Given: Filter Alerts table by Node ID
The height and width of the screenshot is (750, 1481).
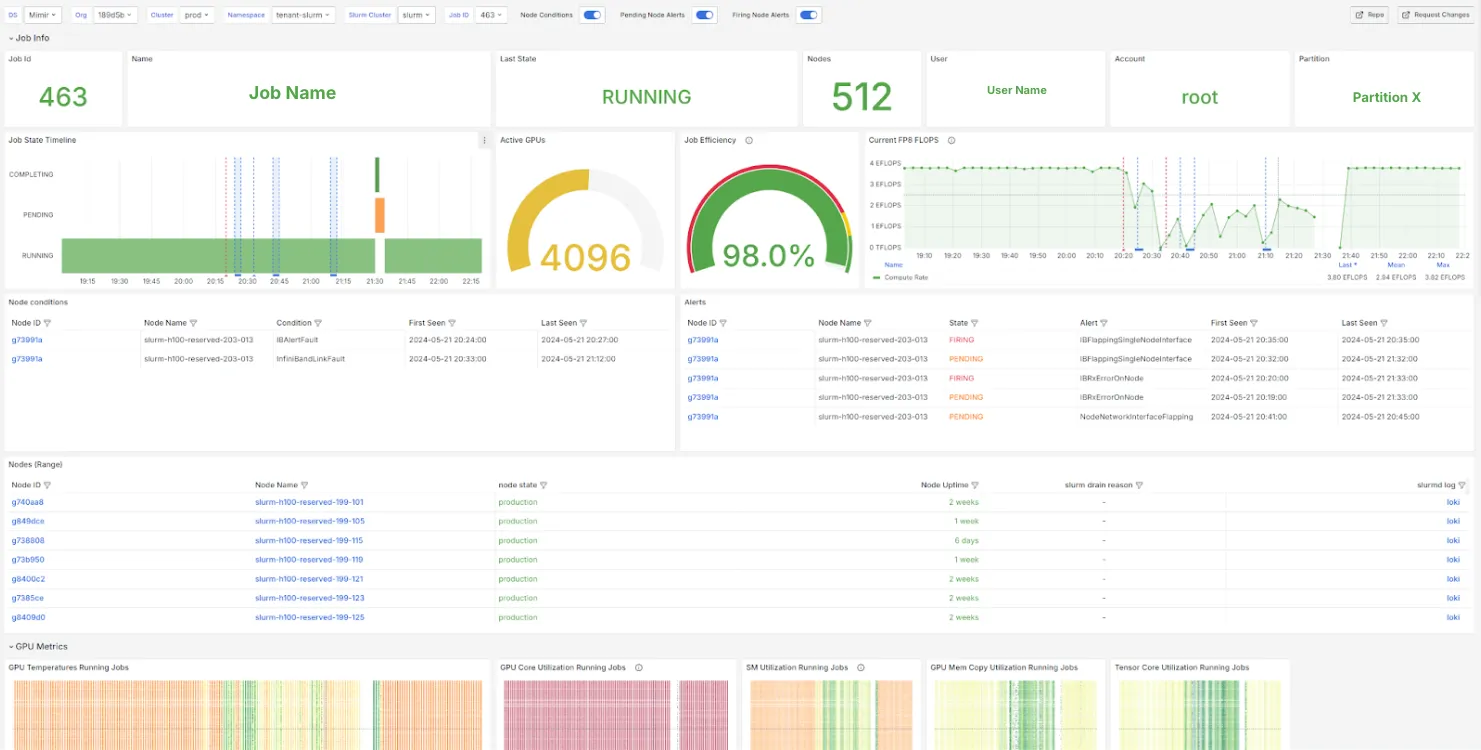Looking at the screenshot, I should tap(723, 323).
